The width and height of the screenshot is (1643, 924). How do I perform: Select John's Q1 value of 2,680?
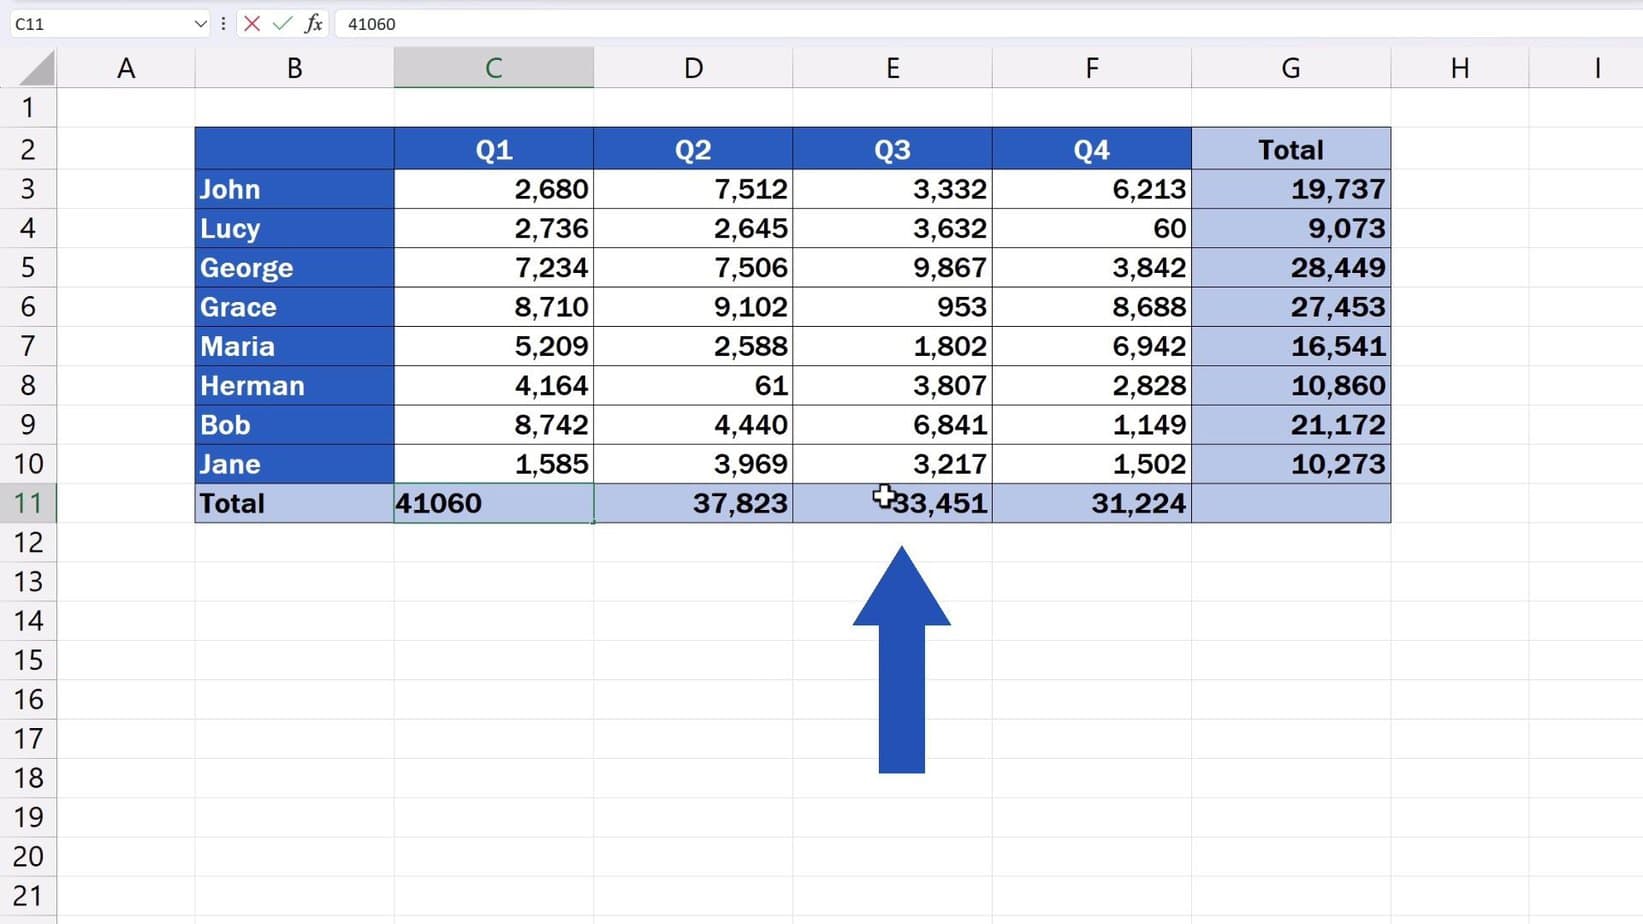pos(493,188)
